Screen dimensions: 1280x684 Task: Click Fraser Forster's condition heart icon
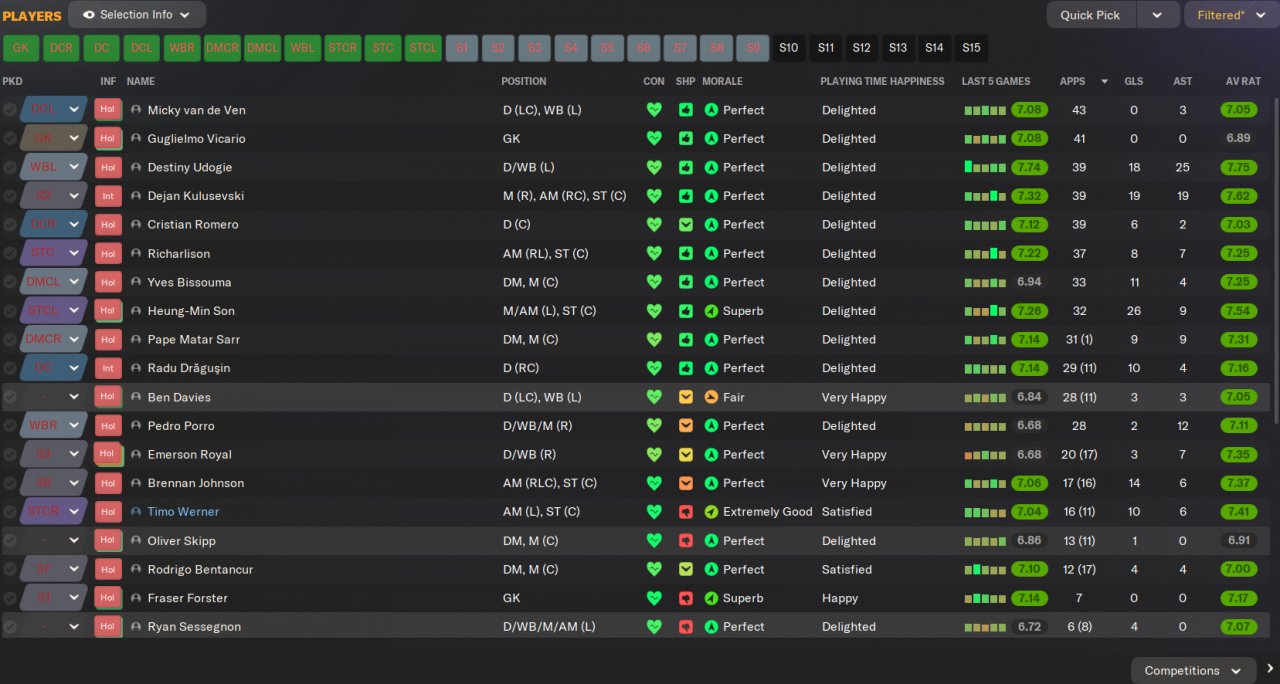654,598
